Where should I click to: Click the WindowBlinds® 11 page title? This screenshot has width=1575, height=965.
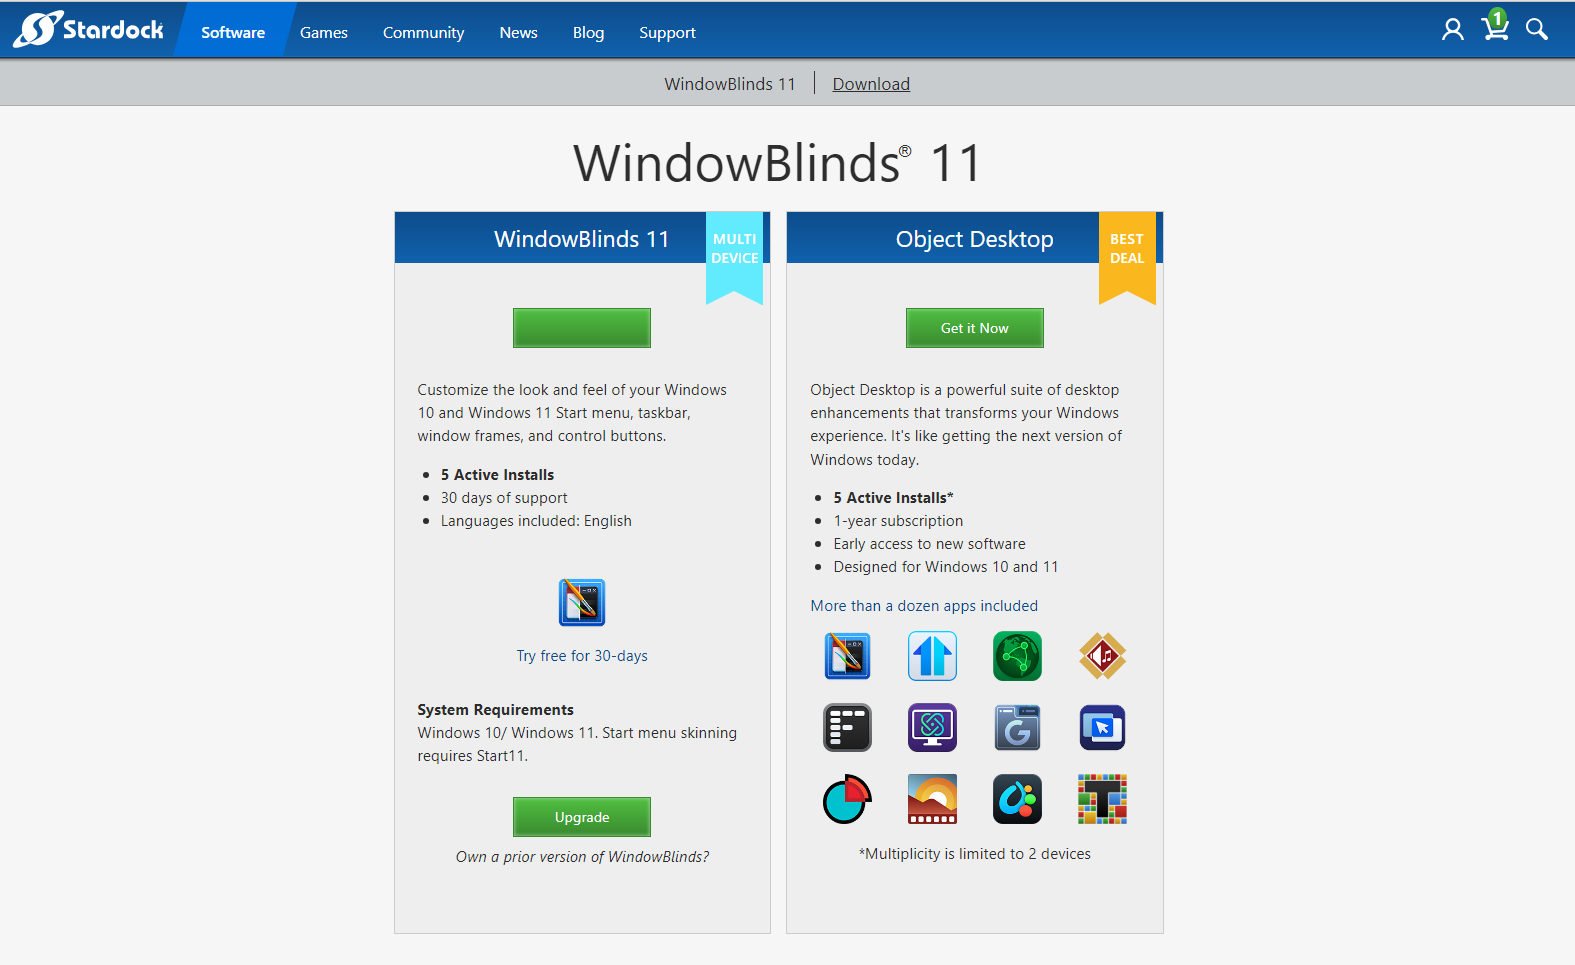click(x=778, y=163)
